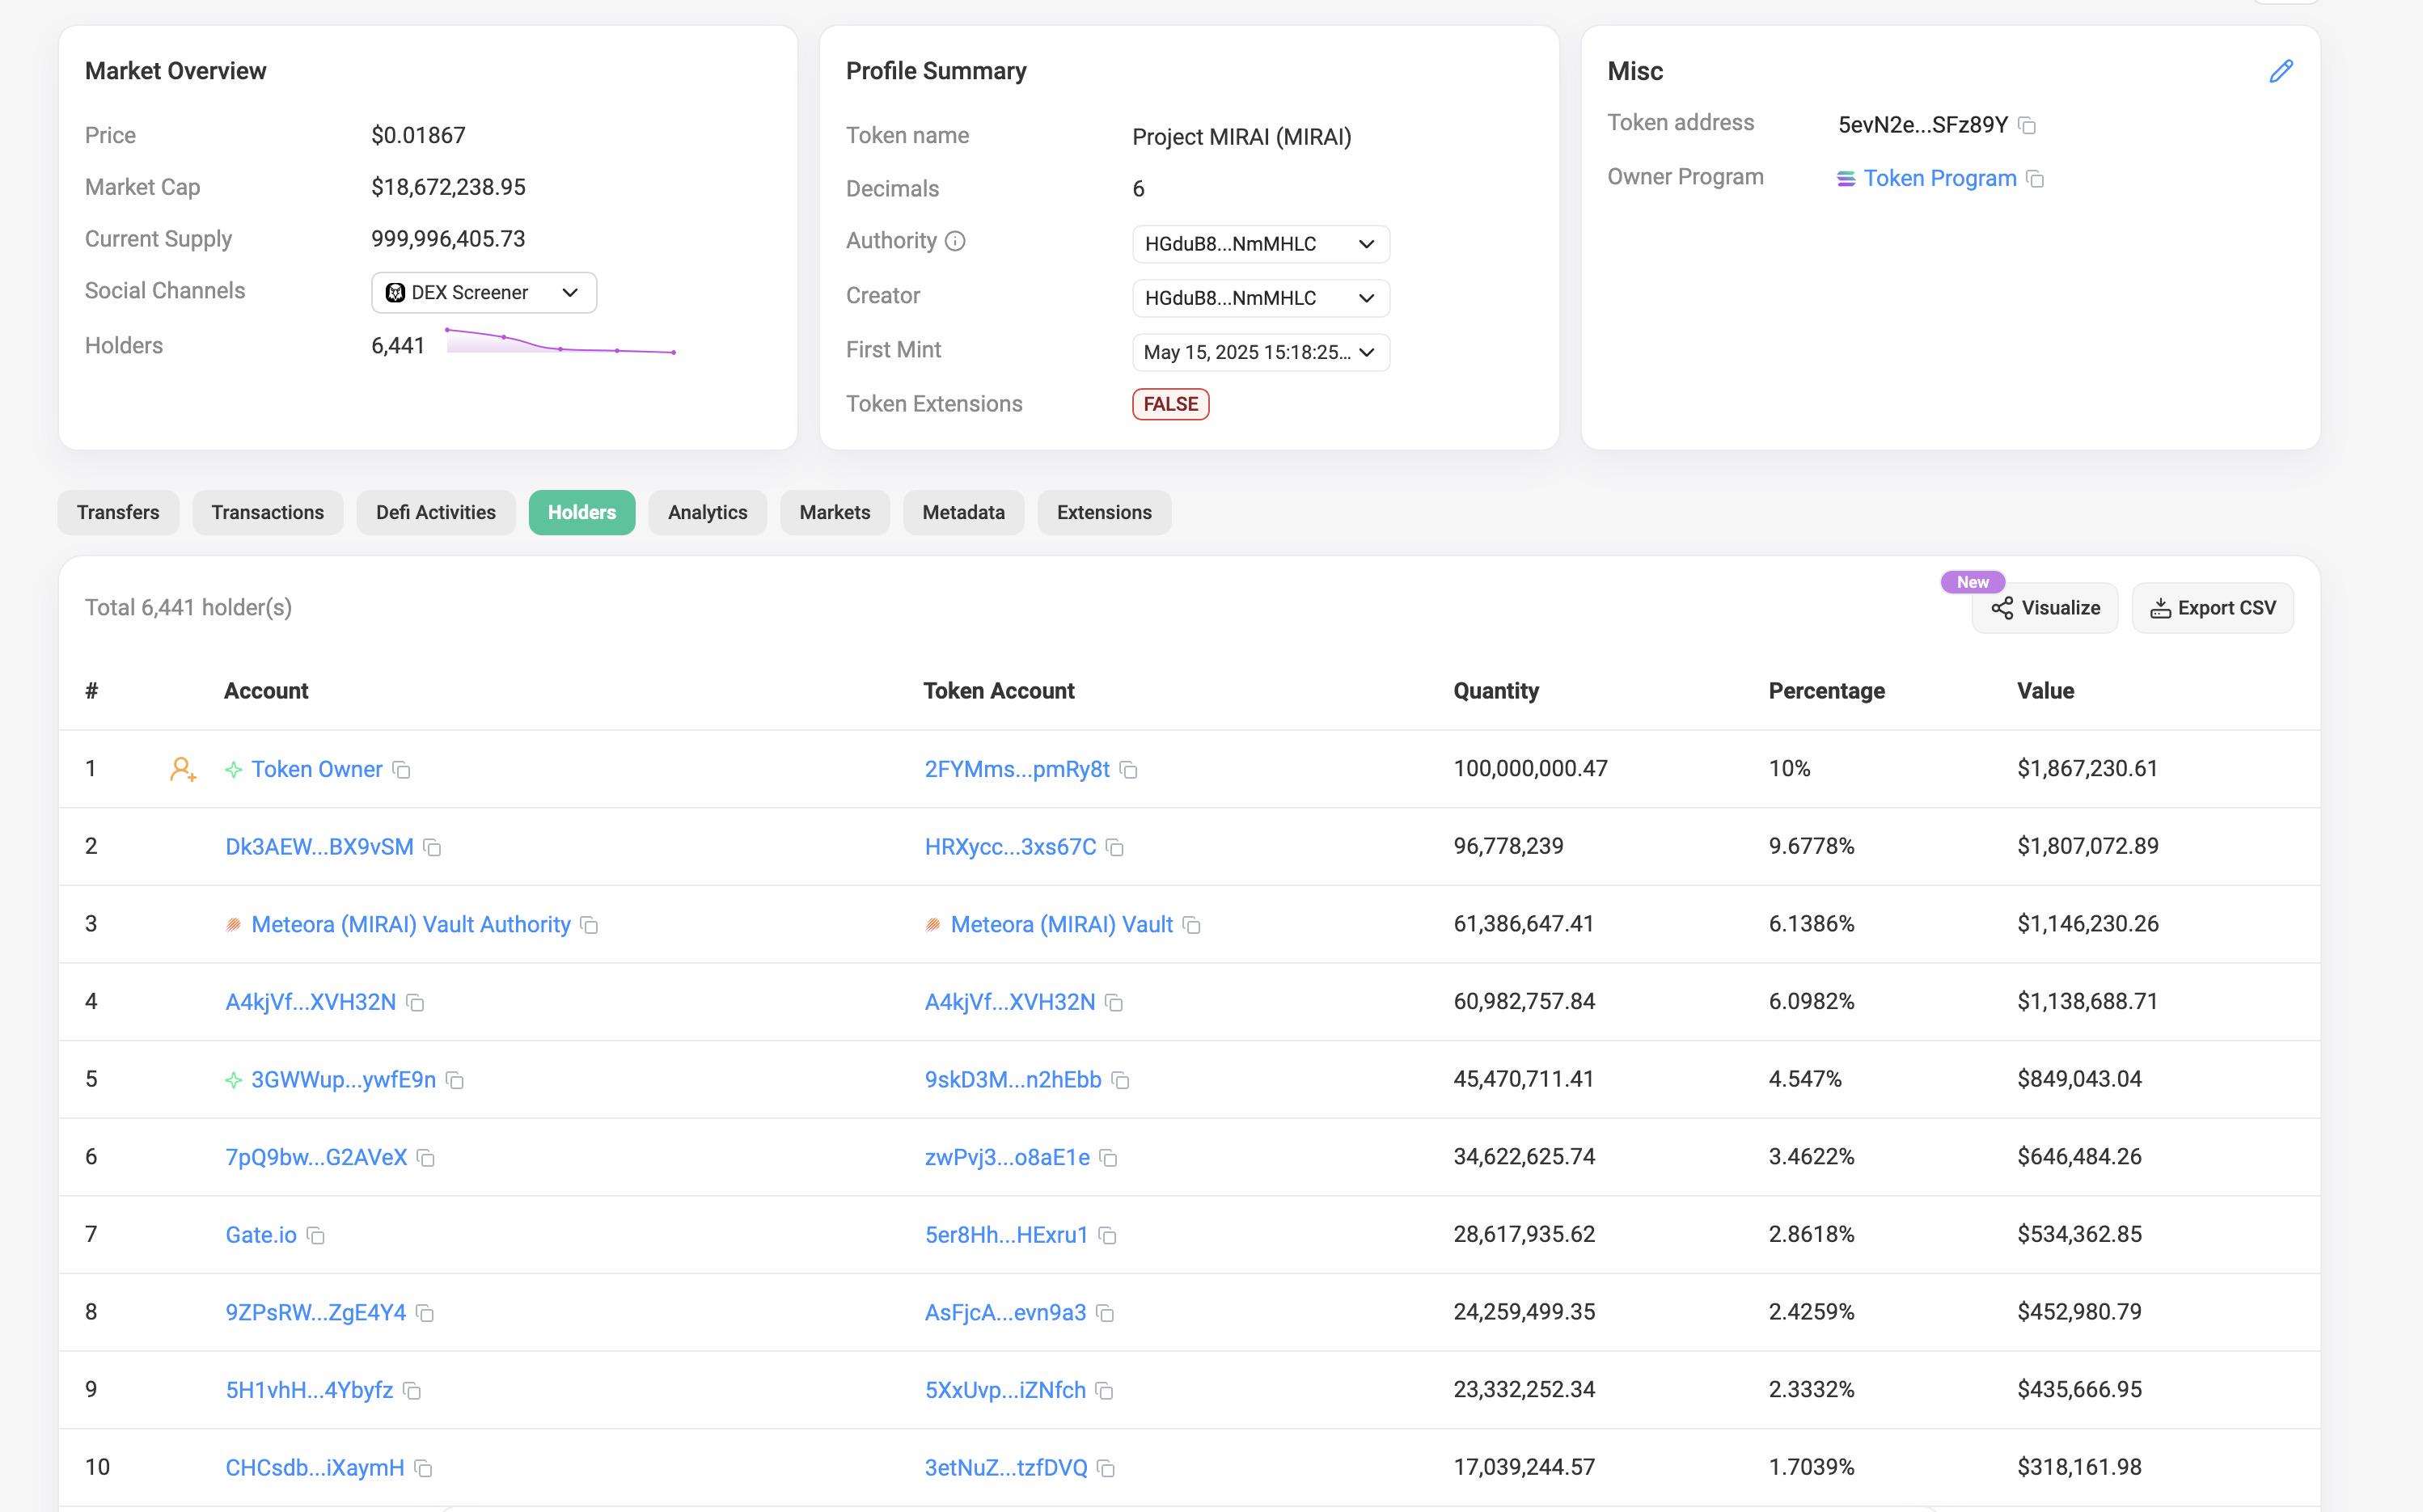Image resolution: width=2423 pixels, height=1512 pixels.
Task: Click the edit pencil icon in Misc
Action: tap(2280, 71)
